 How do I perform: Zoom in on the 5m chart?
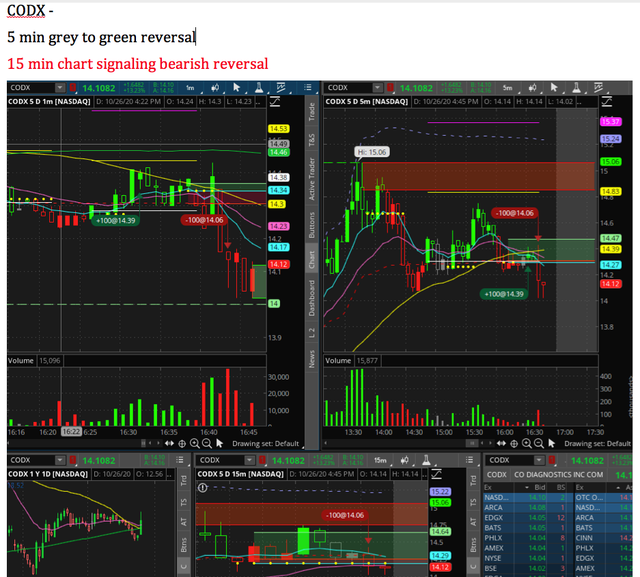click(x=527, y=444)
